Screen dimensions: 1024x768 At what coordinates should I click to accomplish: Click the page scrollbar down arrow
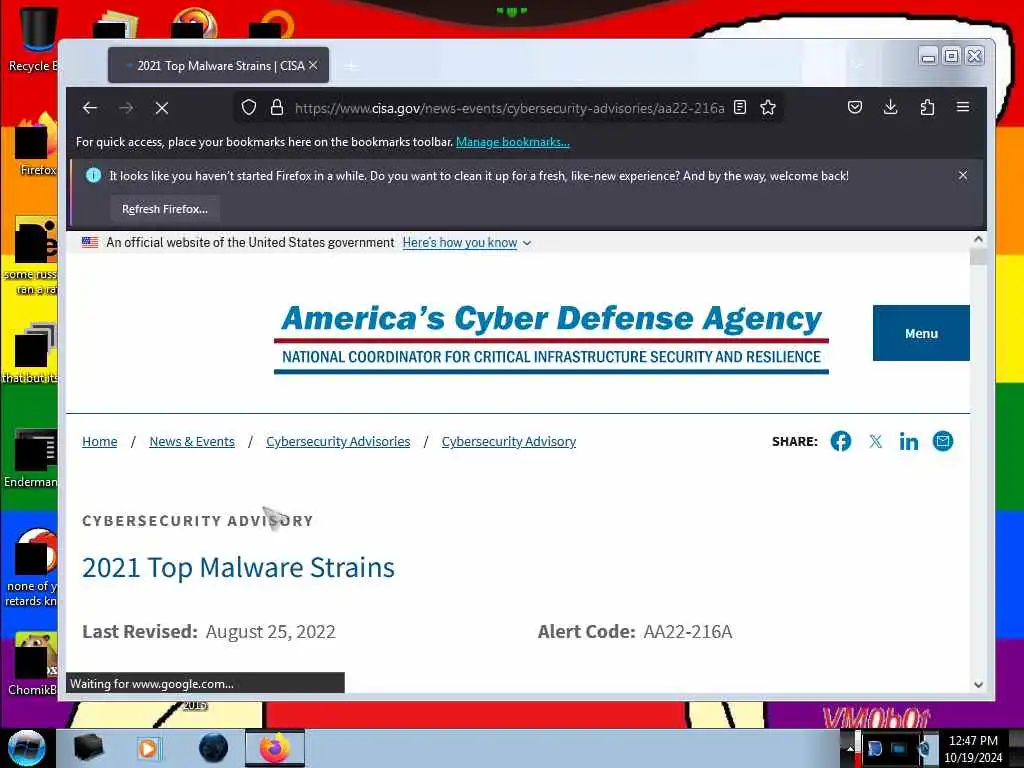click(978, 684)
